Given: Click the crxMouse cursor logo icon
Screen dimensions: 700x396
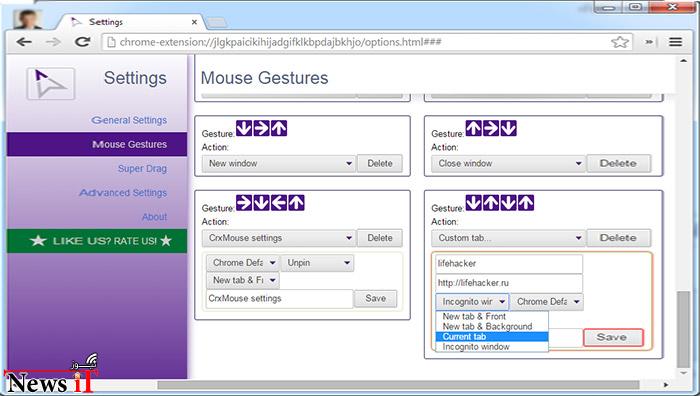Looking at the screenshot, I should coord(50,83).
